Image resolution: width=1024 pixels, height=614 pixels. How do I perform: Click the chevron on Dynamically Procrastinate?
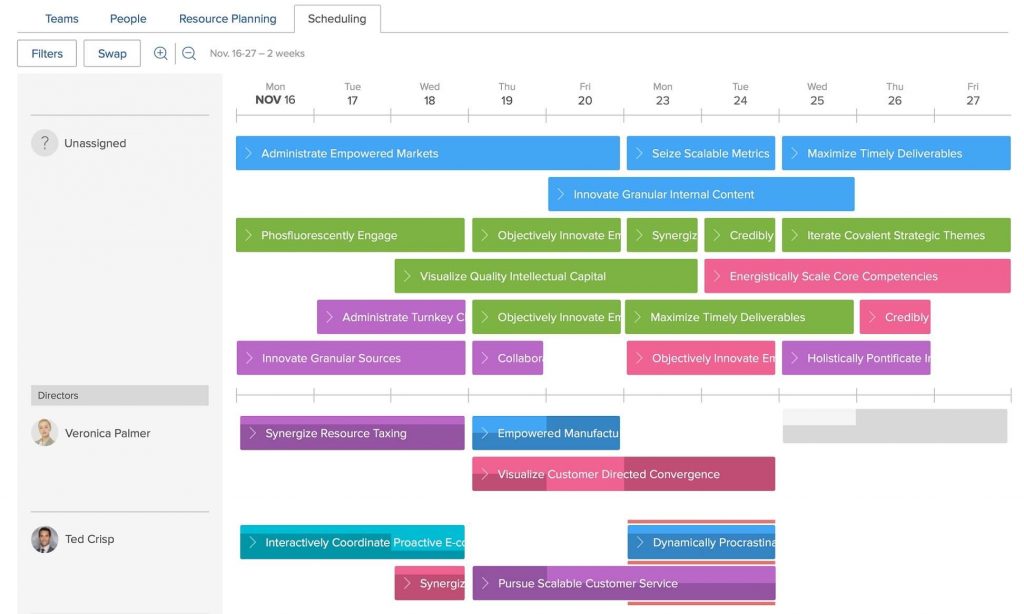coord(640,542)
